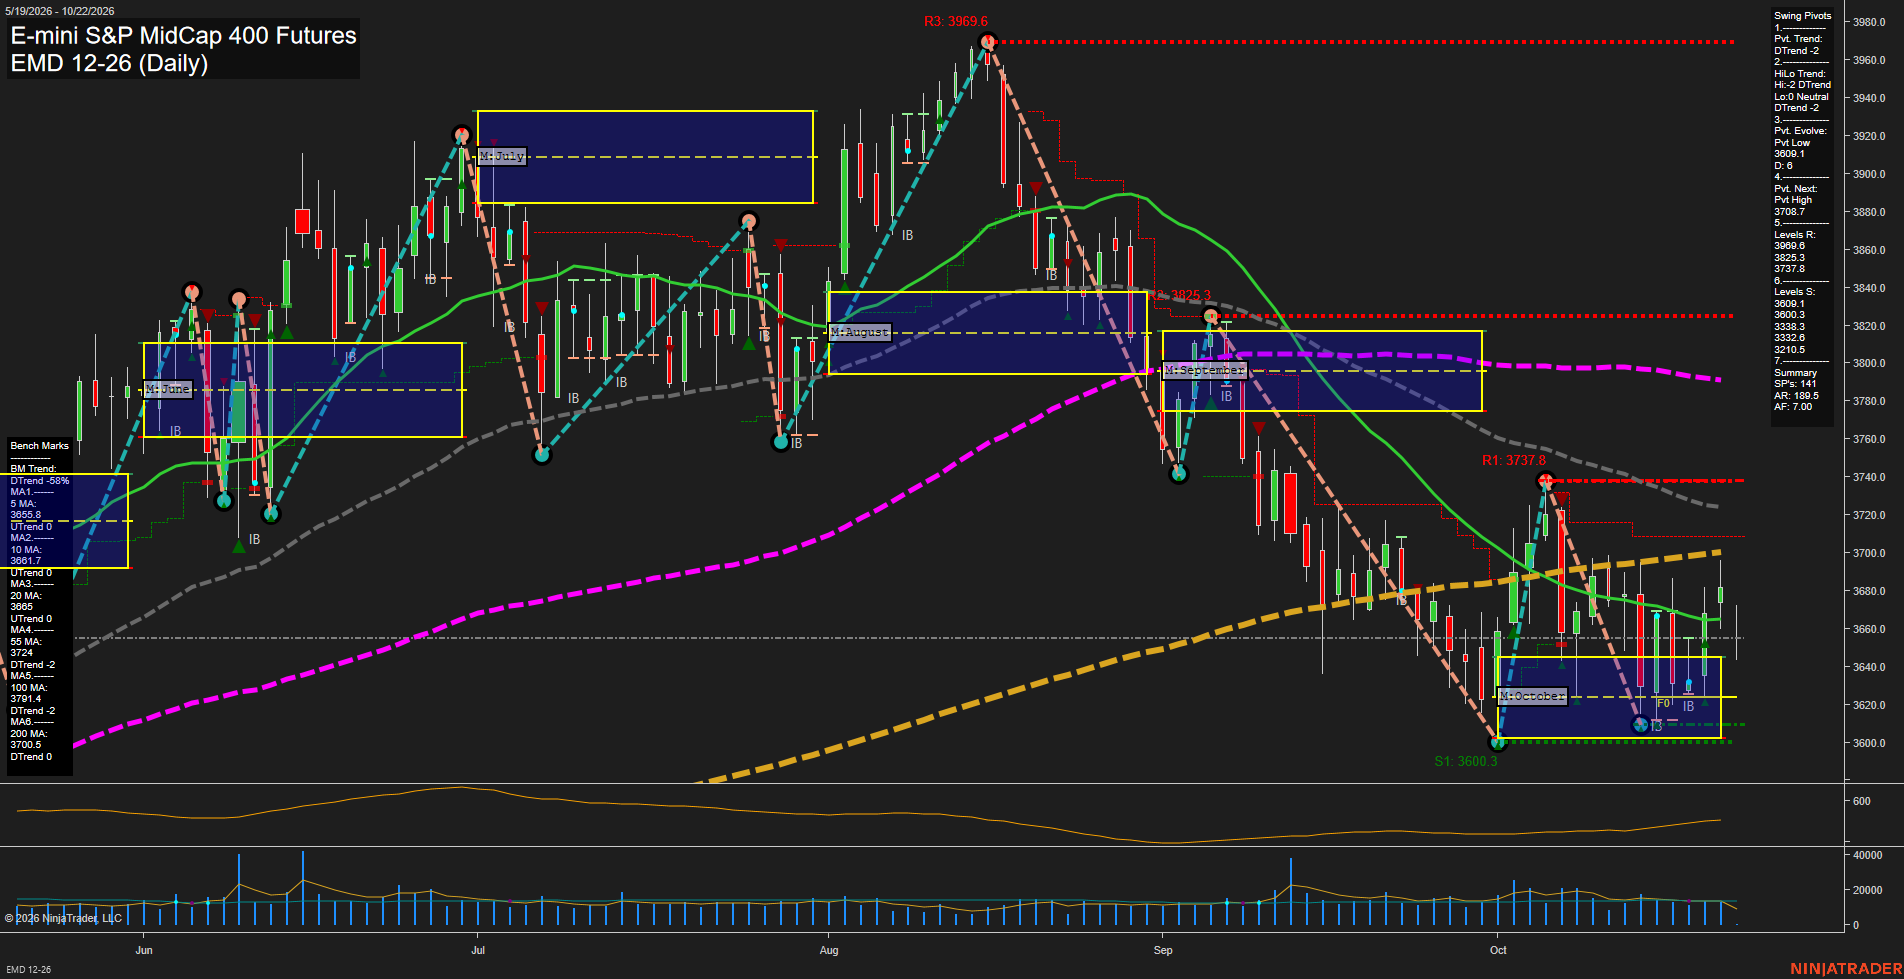Click the Bench Marks panel heading
This screenshot has height=979, width=1904.
tap(40, 446)
